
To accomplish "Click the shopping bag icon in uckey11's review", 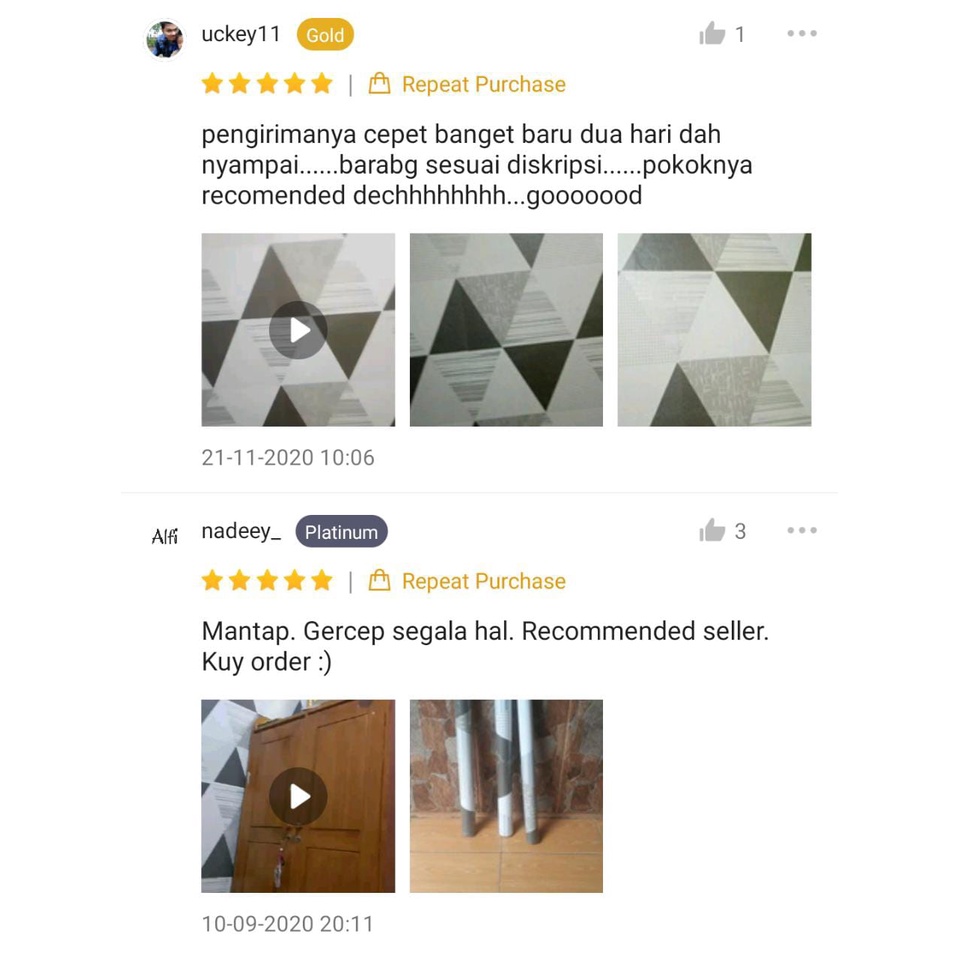I will [x=379, y=83].
